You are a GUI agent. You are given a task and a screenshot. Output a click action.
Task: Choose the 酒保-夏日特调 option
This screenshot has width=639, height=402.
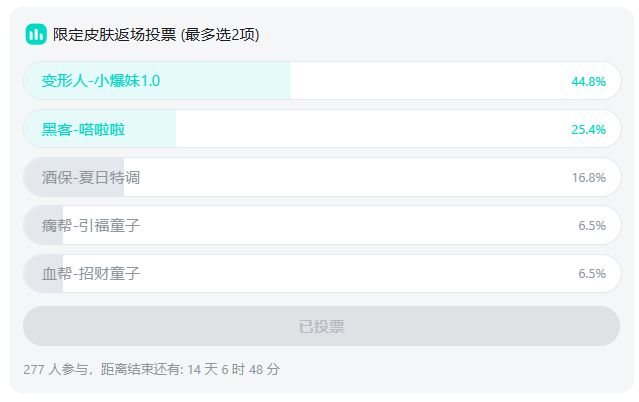[x=322, y=177]
